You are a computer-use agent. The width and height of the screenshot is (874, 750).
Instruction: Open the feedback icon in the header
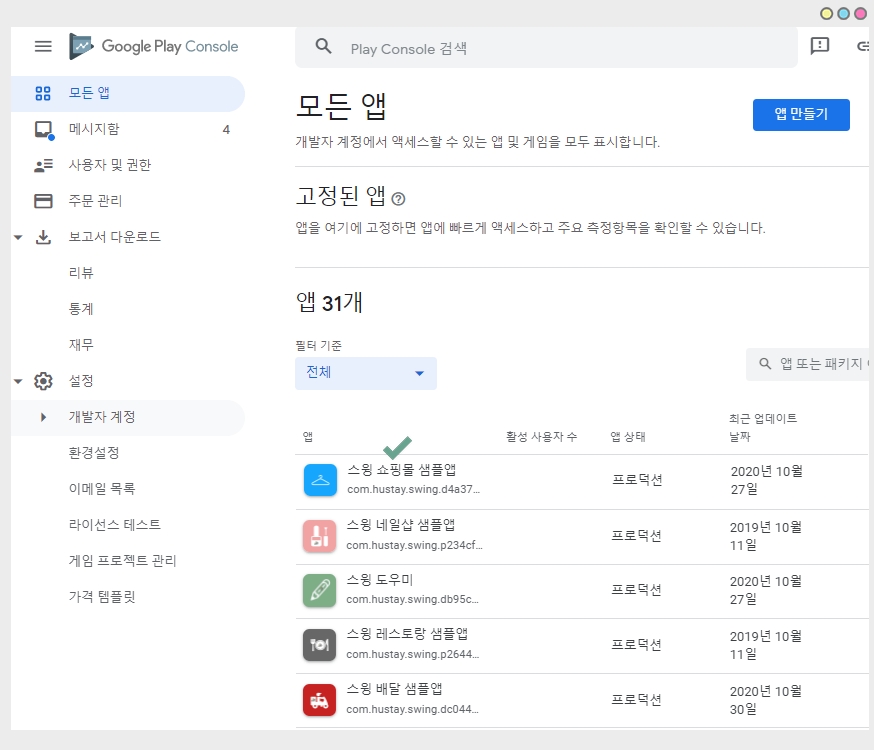(819, 46)
